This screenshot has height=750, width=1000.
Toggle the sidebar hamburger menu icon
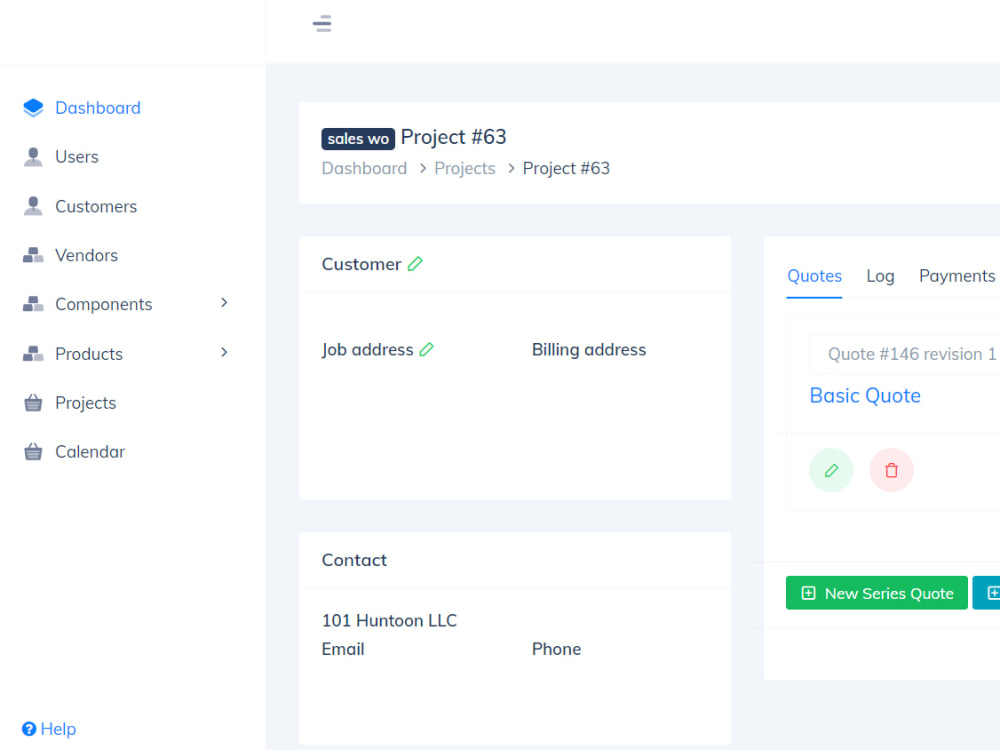click(322, 24)
